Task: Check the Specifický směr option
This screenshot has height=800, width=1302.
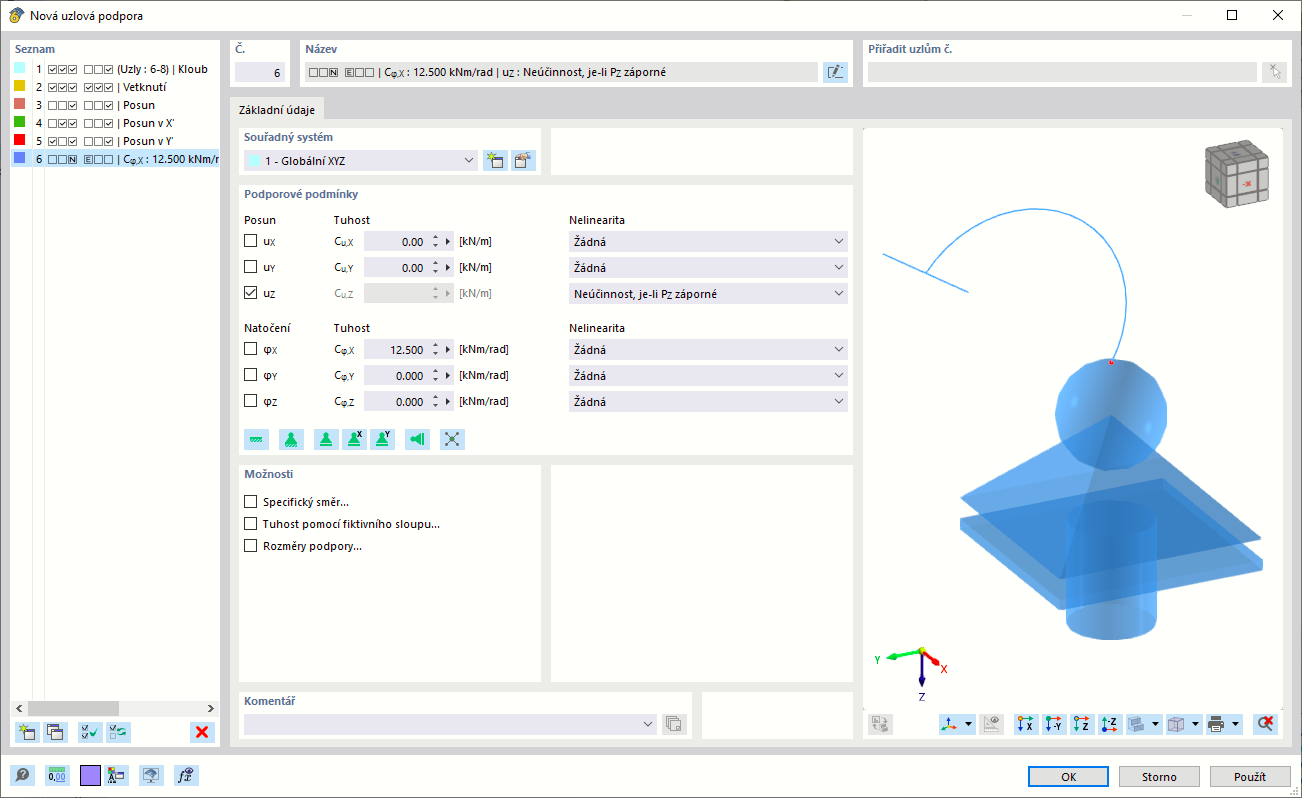Action: 251,502
